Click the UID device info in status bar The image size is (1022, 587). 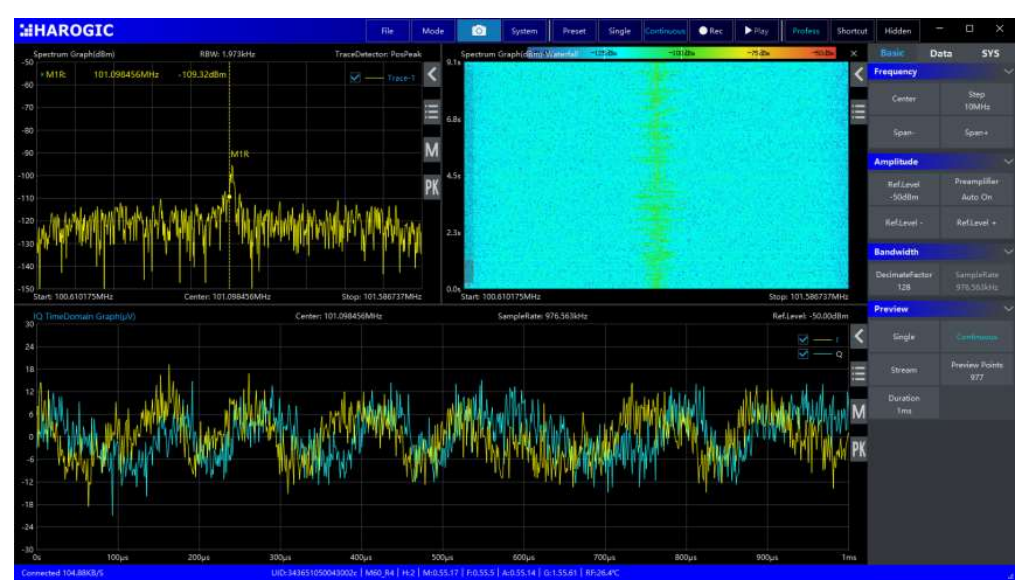pos(314,573)
